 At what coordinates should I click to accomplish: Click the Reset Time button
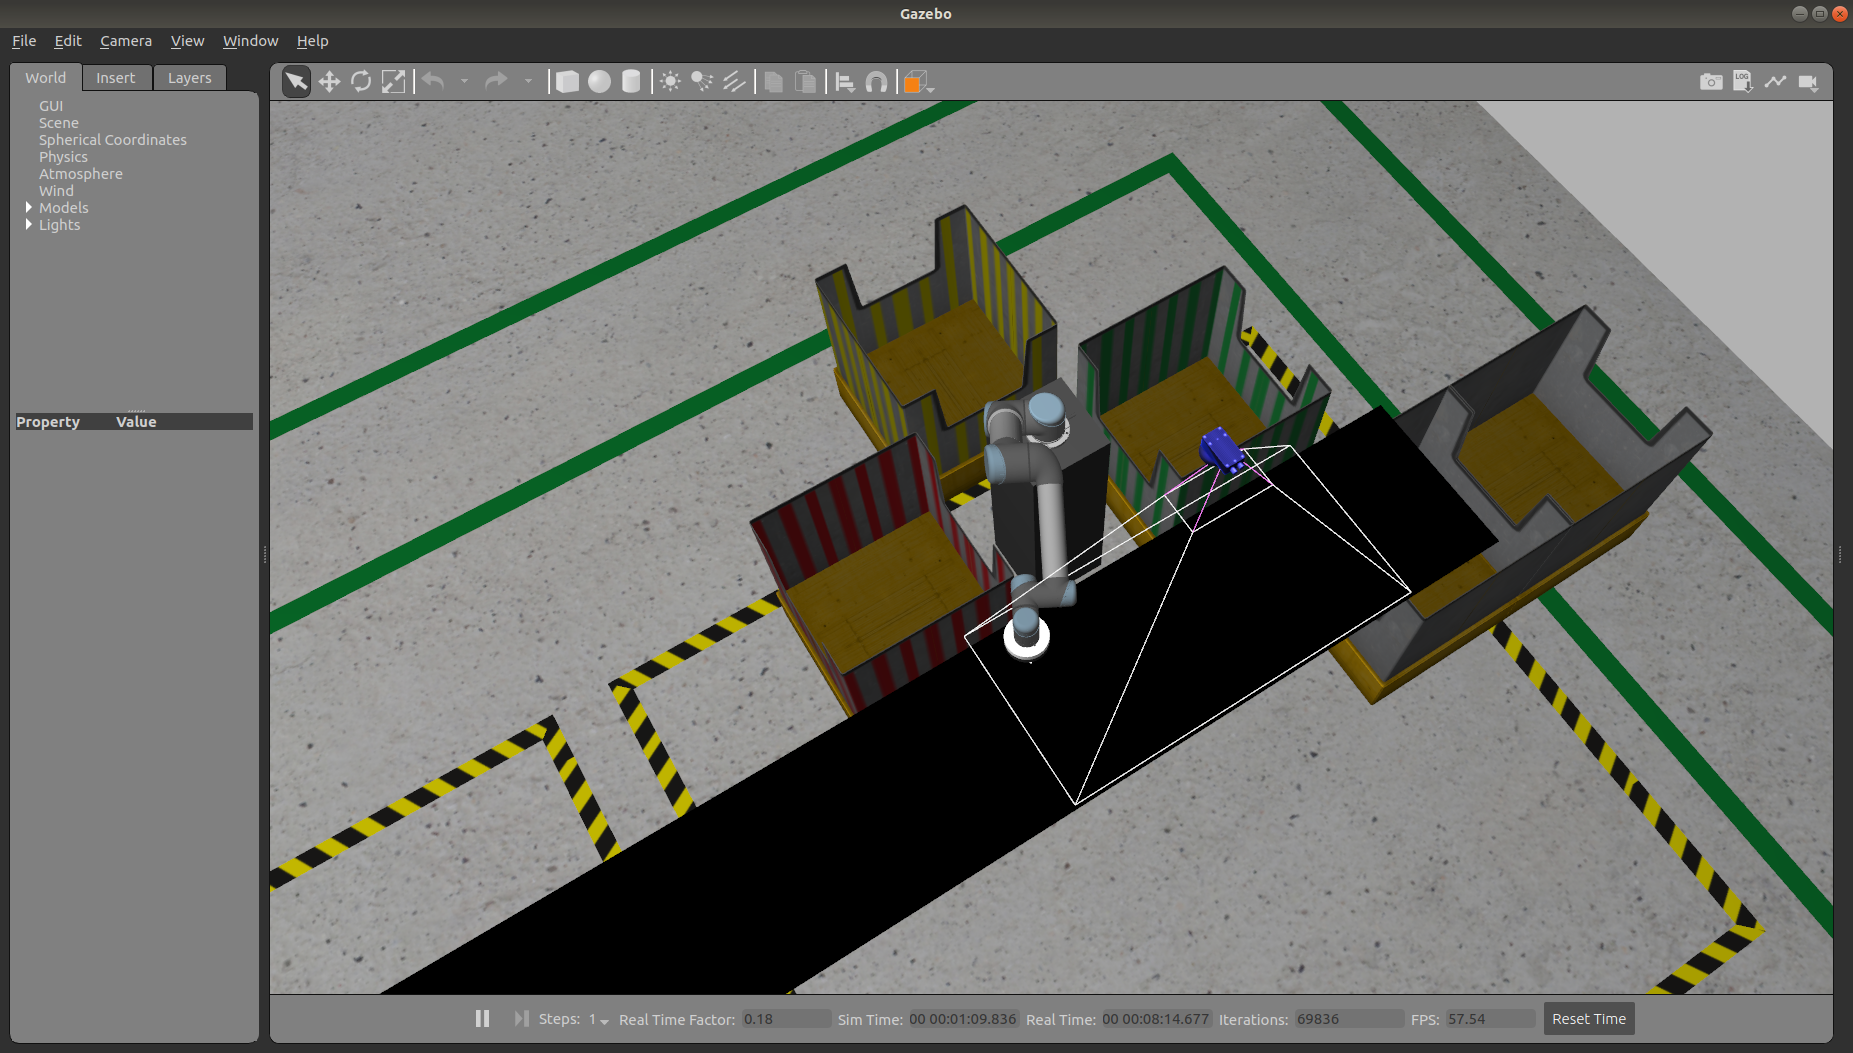(x=1588, y=1019)
